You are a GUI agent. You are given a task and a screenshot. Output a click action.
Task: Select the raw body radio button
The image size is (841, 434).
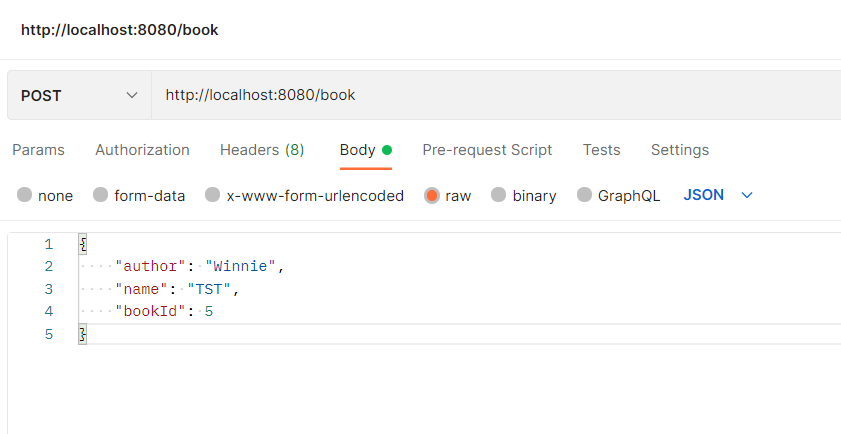[x=432, y=196]
